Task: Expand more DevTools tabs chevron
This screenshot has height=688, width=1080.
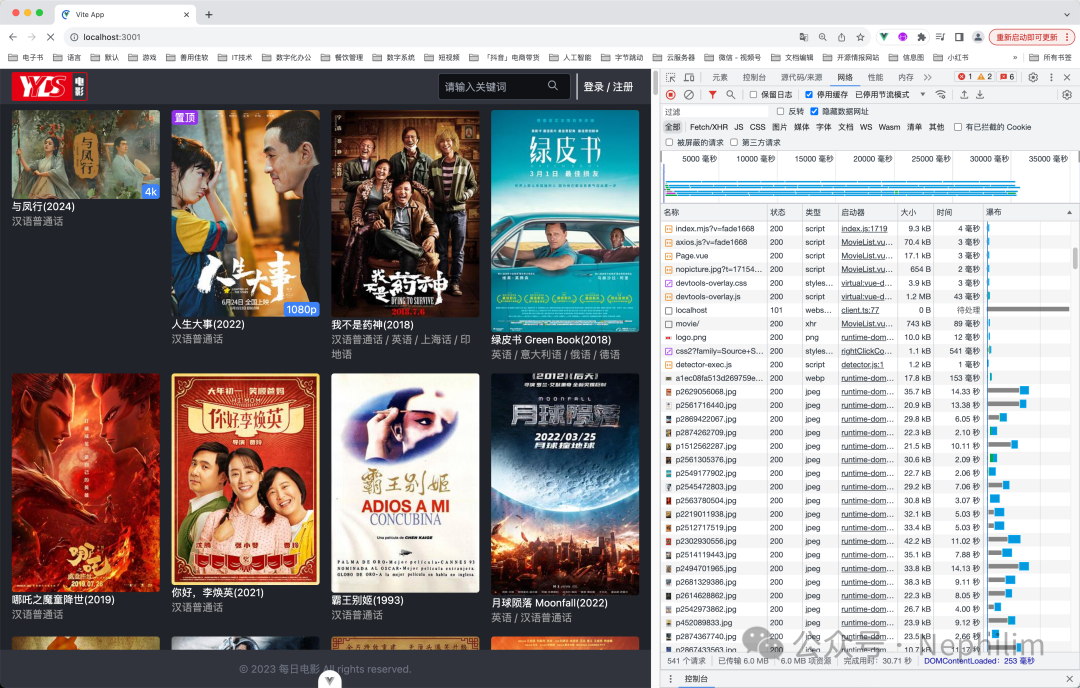Action: click(928, 77)
